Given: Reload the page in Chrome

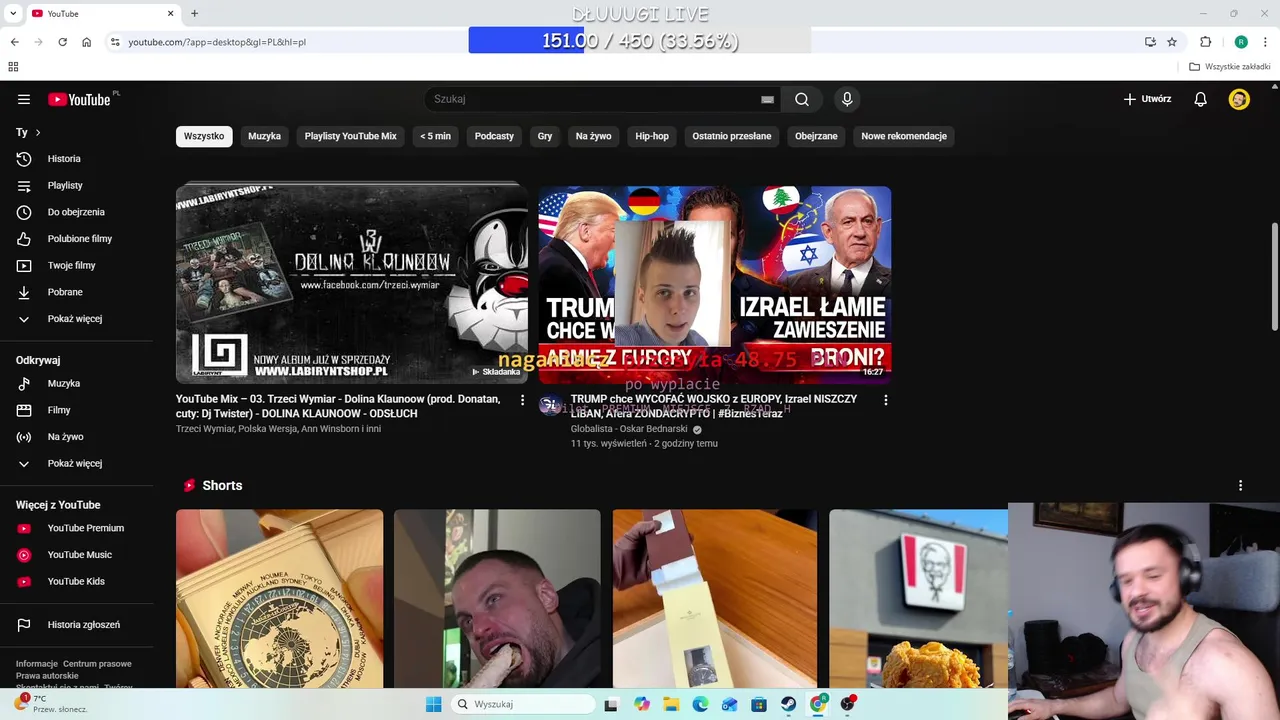Looking at the screenshot, I should (62, 42).
